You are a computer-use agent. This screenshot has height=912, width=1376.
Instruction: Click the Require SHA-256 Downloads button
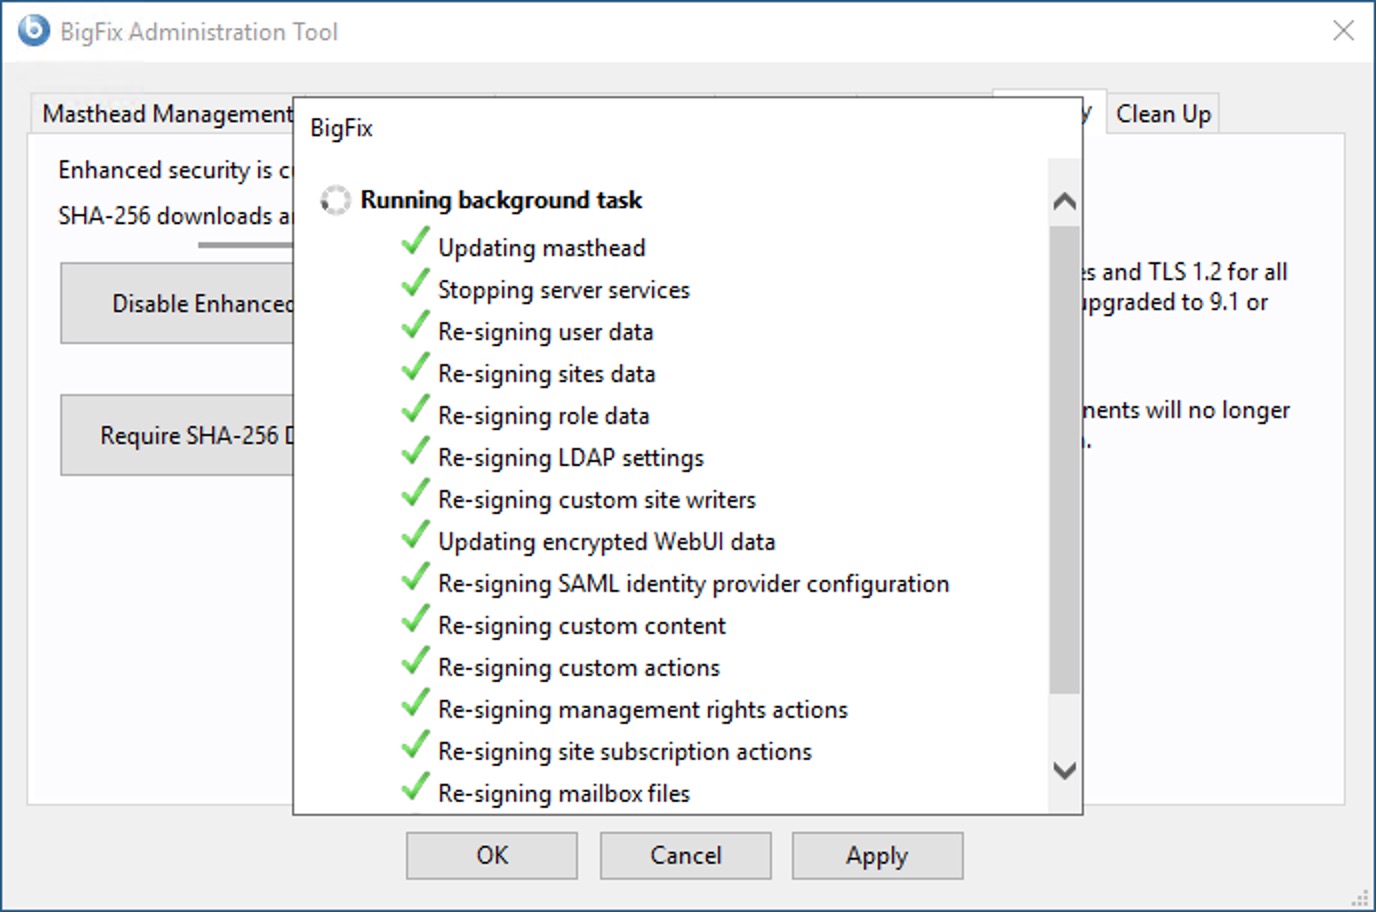point(178,435)
